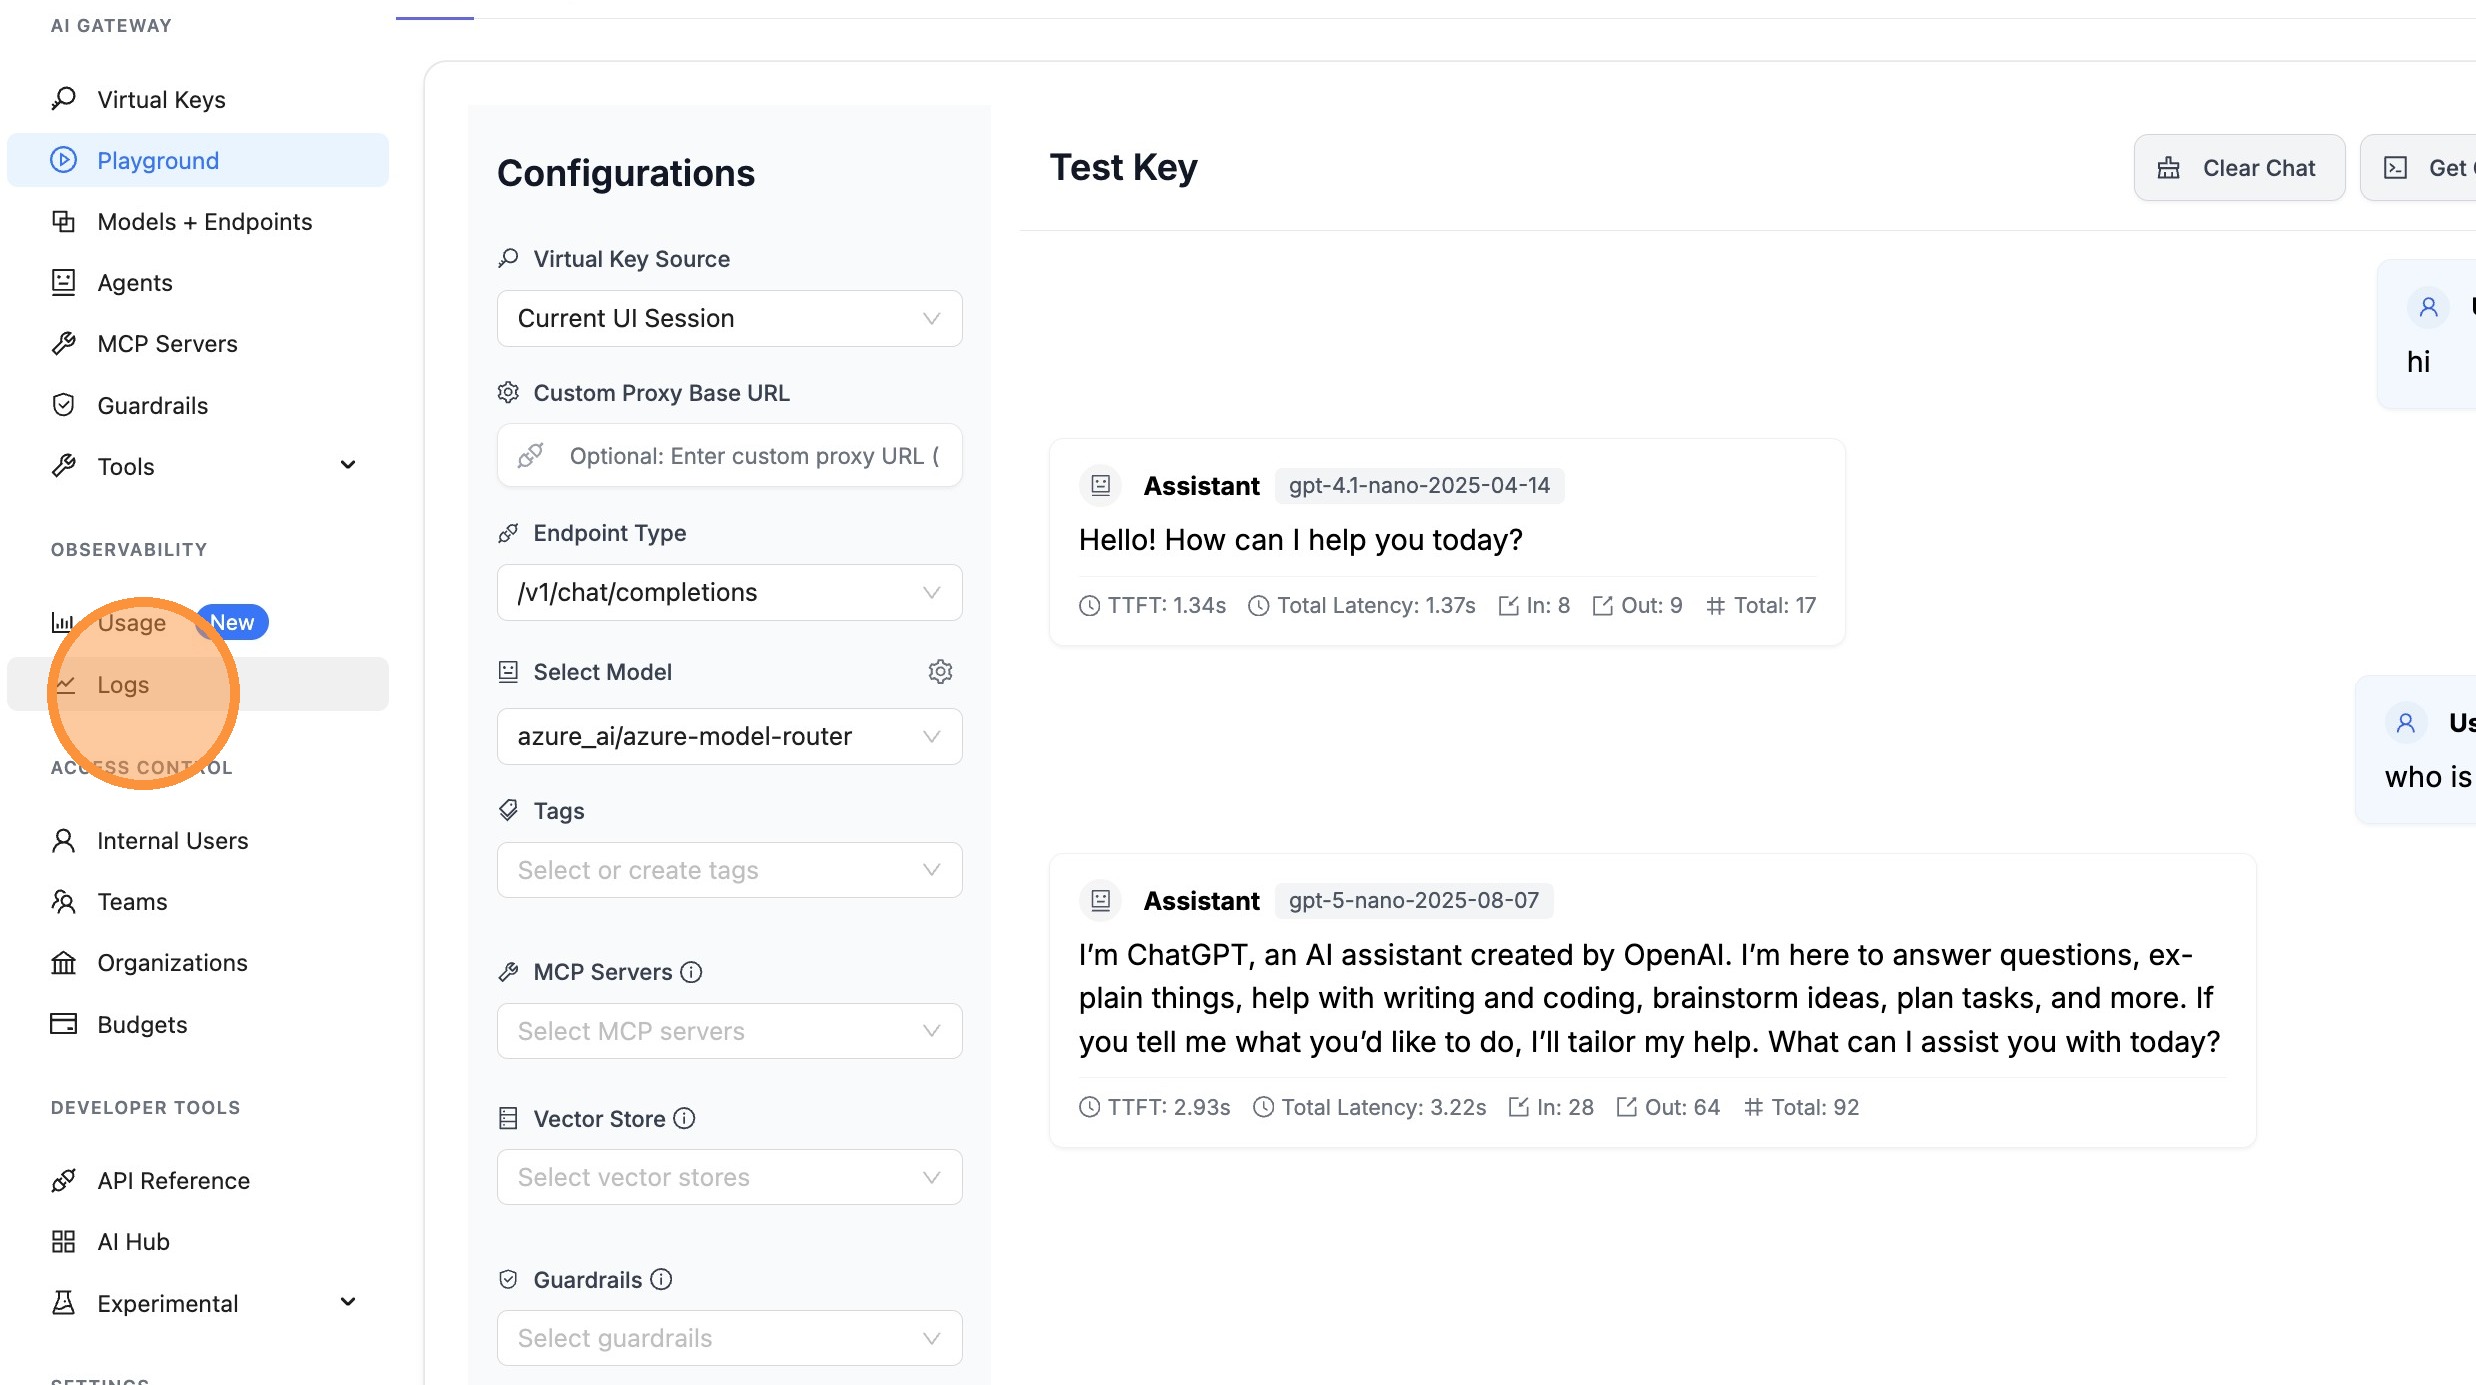Expand the Tools section chevron
The width and height of the screenshot is (2476, 1385).
click(347, 465)
